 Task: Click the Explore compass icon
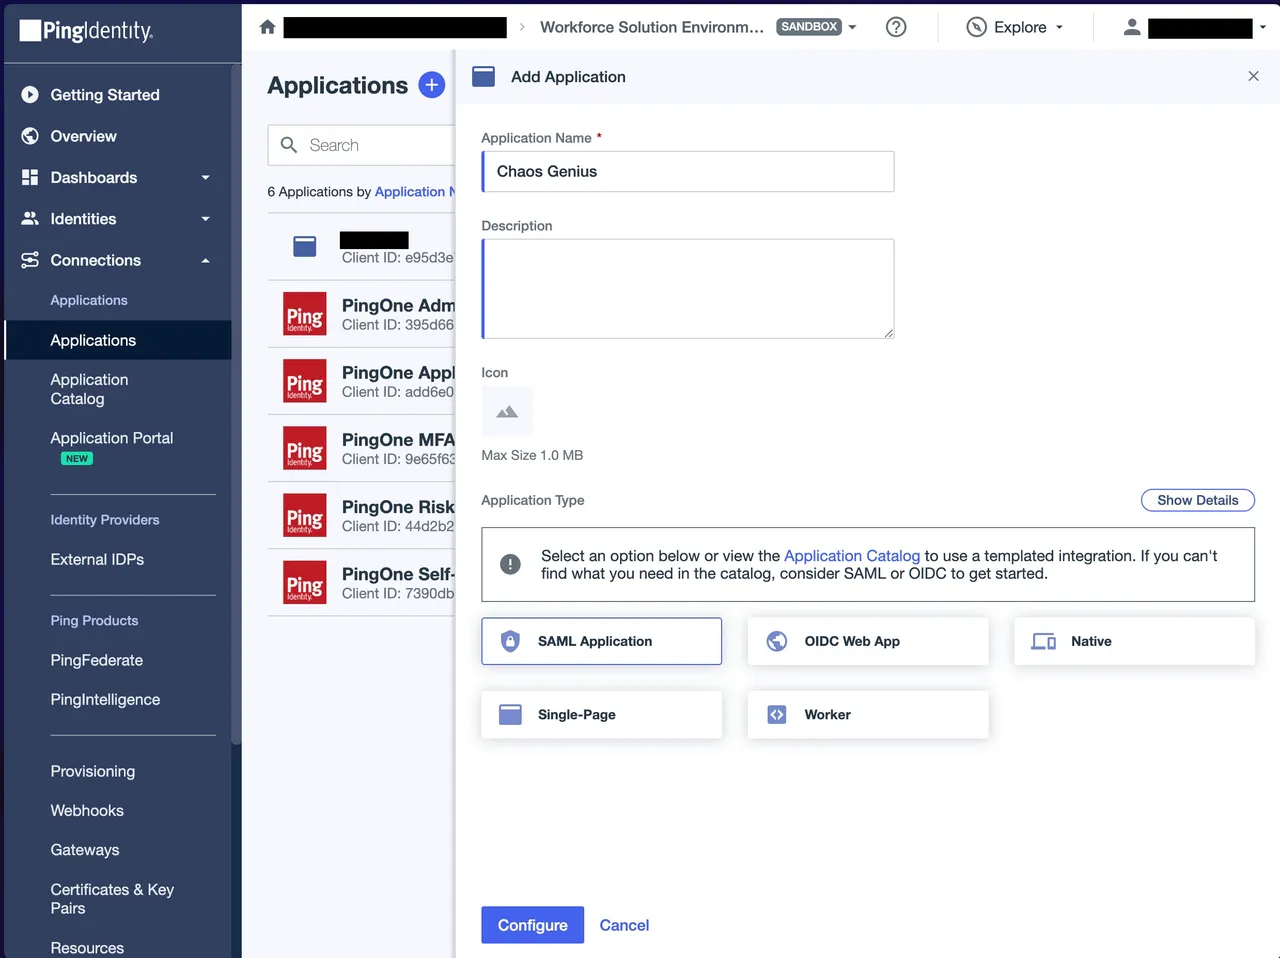tap(976, 27)
